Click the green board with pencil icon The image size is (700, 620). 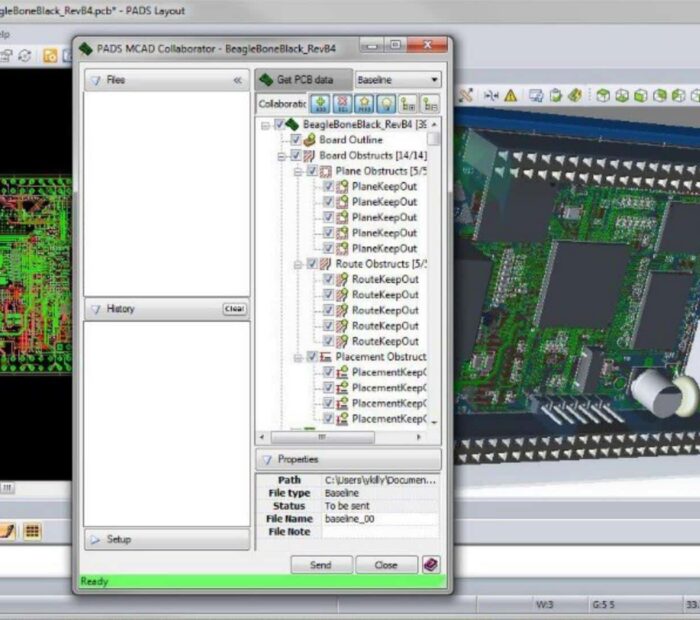click(x=575, y=95)
